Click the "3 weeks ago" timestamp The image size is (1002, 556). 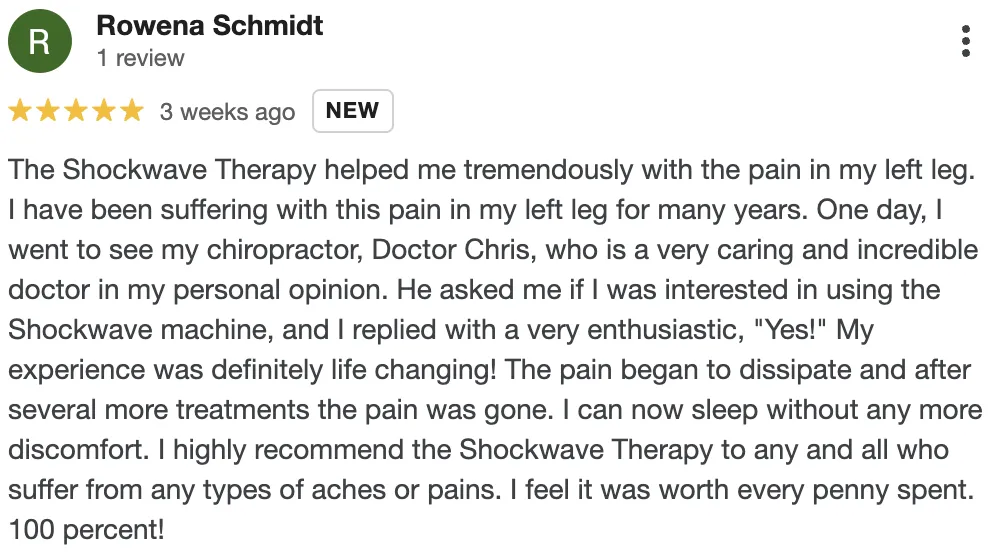tap(227, 112)
